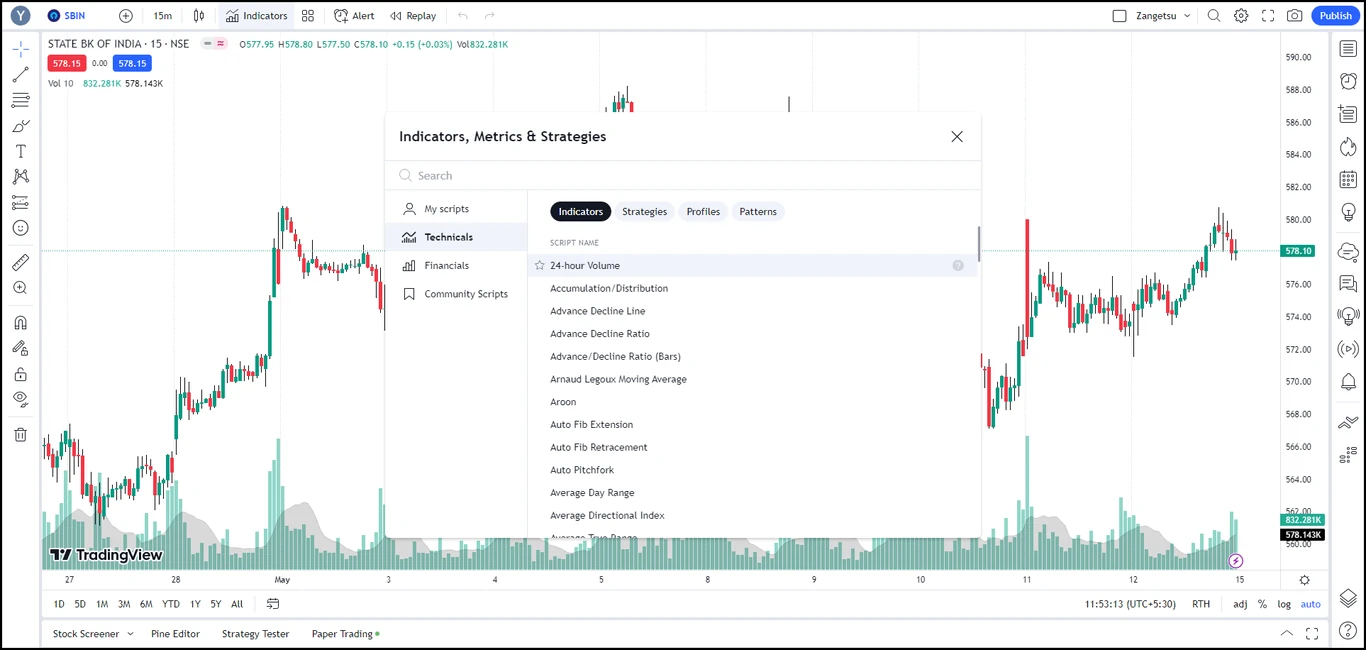
Task: Toggle lock all drawing tools
Action: pos(20,374)
